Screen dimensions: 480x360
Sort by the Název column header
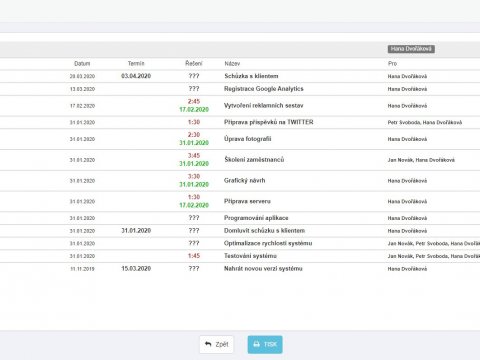232,63
